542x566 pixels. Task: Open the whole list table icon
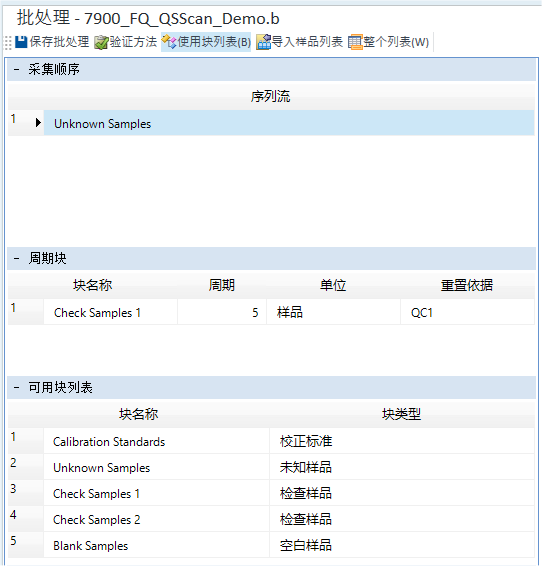click(x=355, y=42)
